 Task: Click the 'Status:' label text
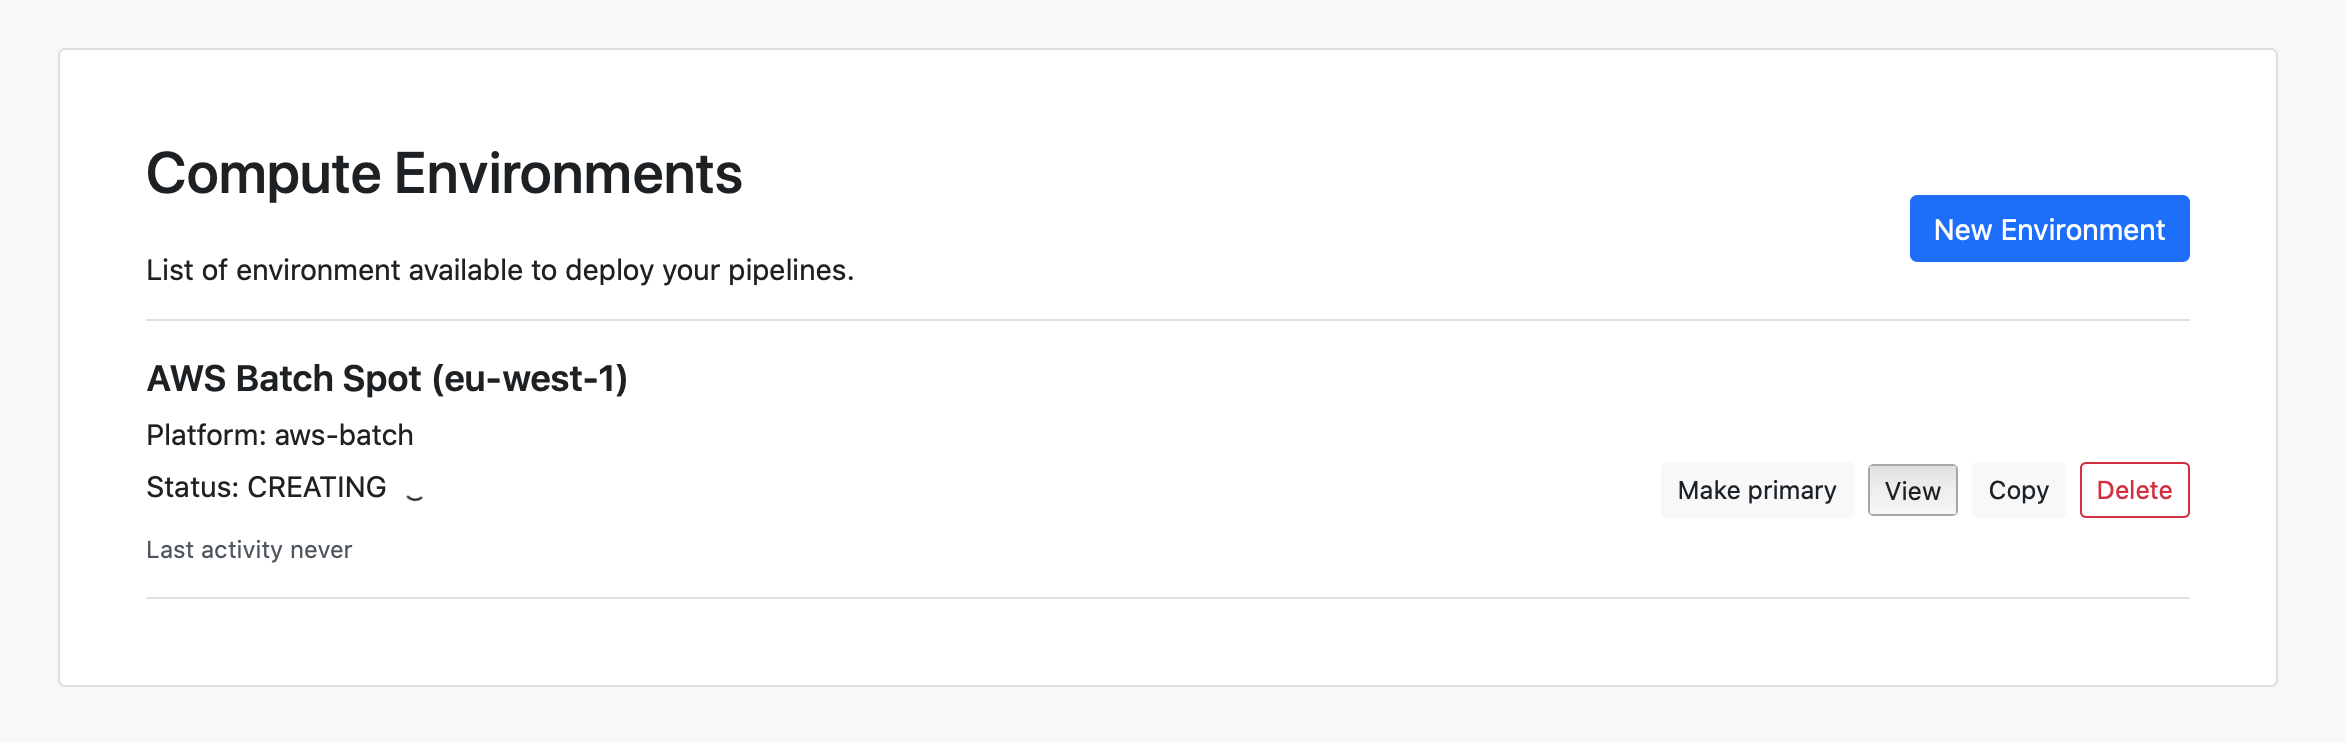[x=192, y=487]
